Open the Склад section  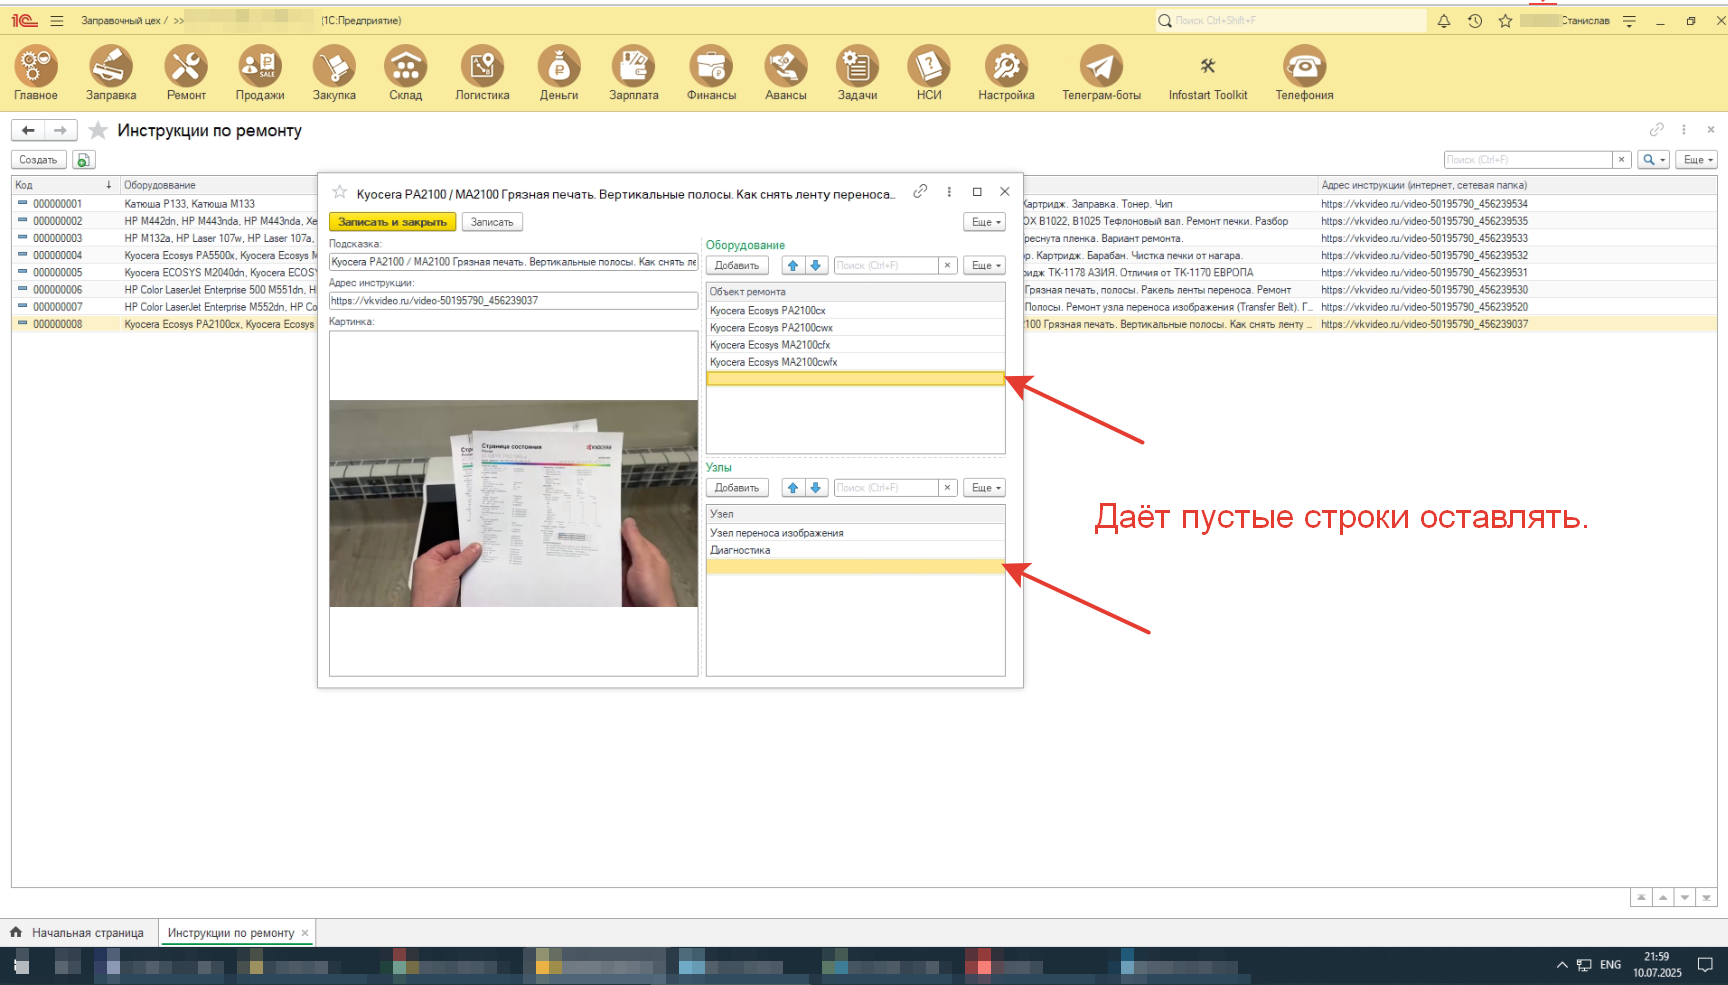[x=405, y=74]
